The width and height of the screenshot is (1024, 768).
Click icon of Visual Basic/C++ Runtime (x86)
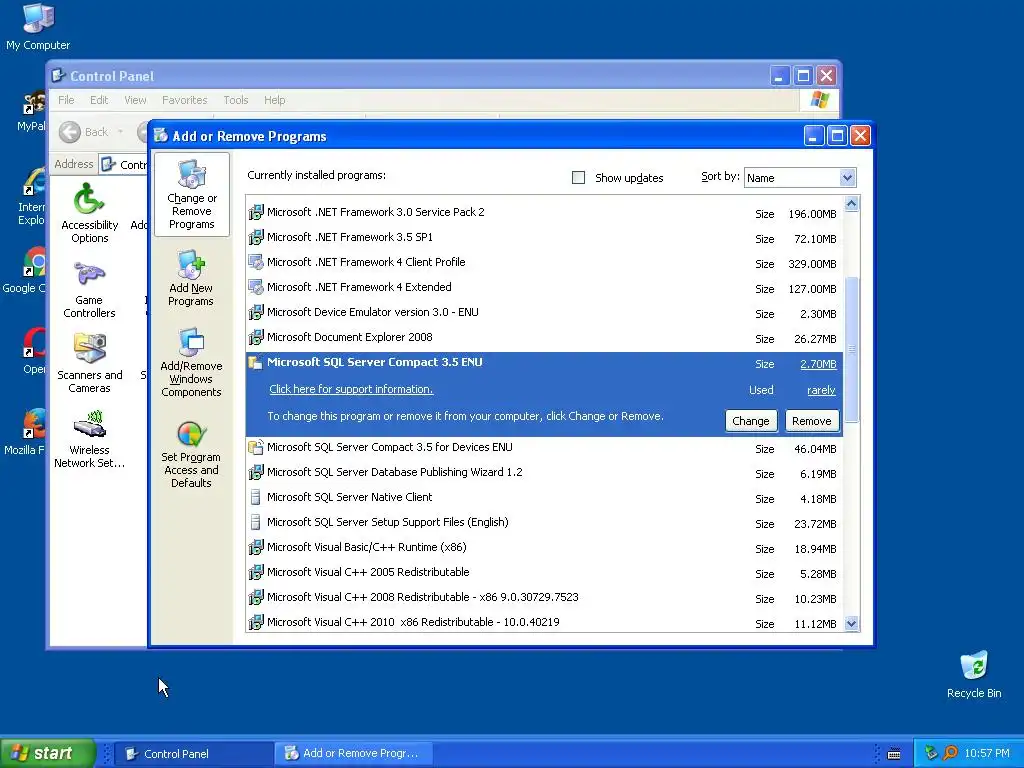coord(256,547)
